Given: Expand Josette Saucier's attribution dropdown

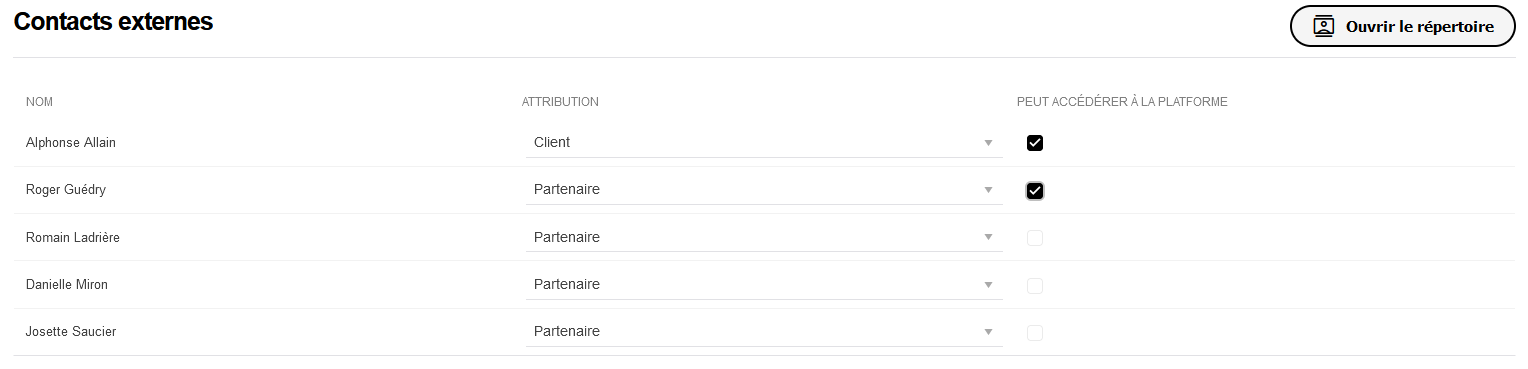Looking at the screenshot, I should coord(764,331).
